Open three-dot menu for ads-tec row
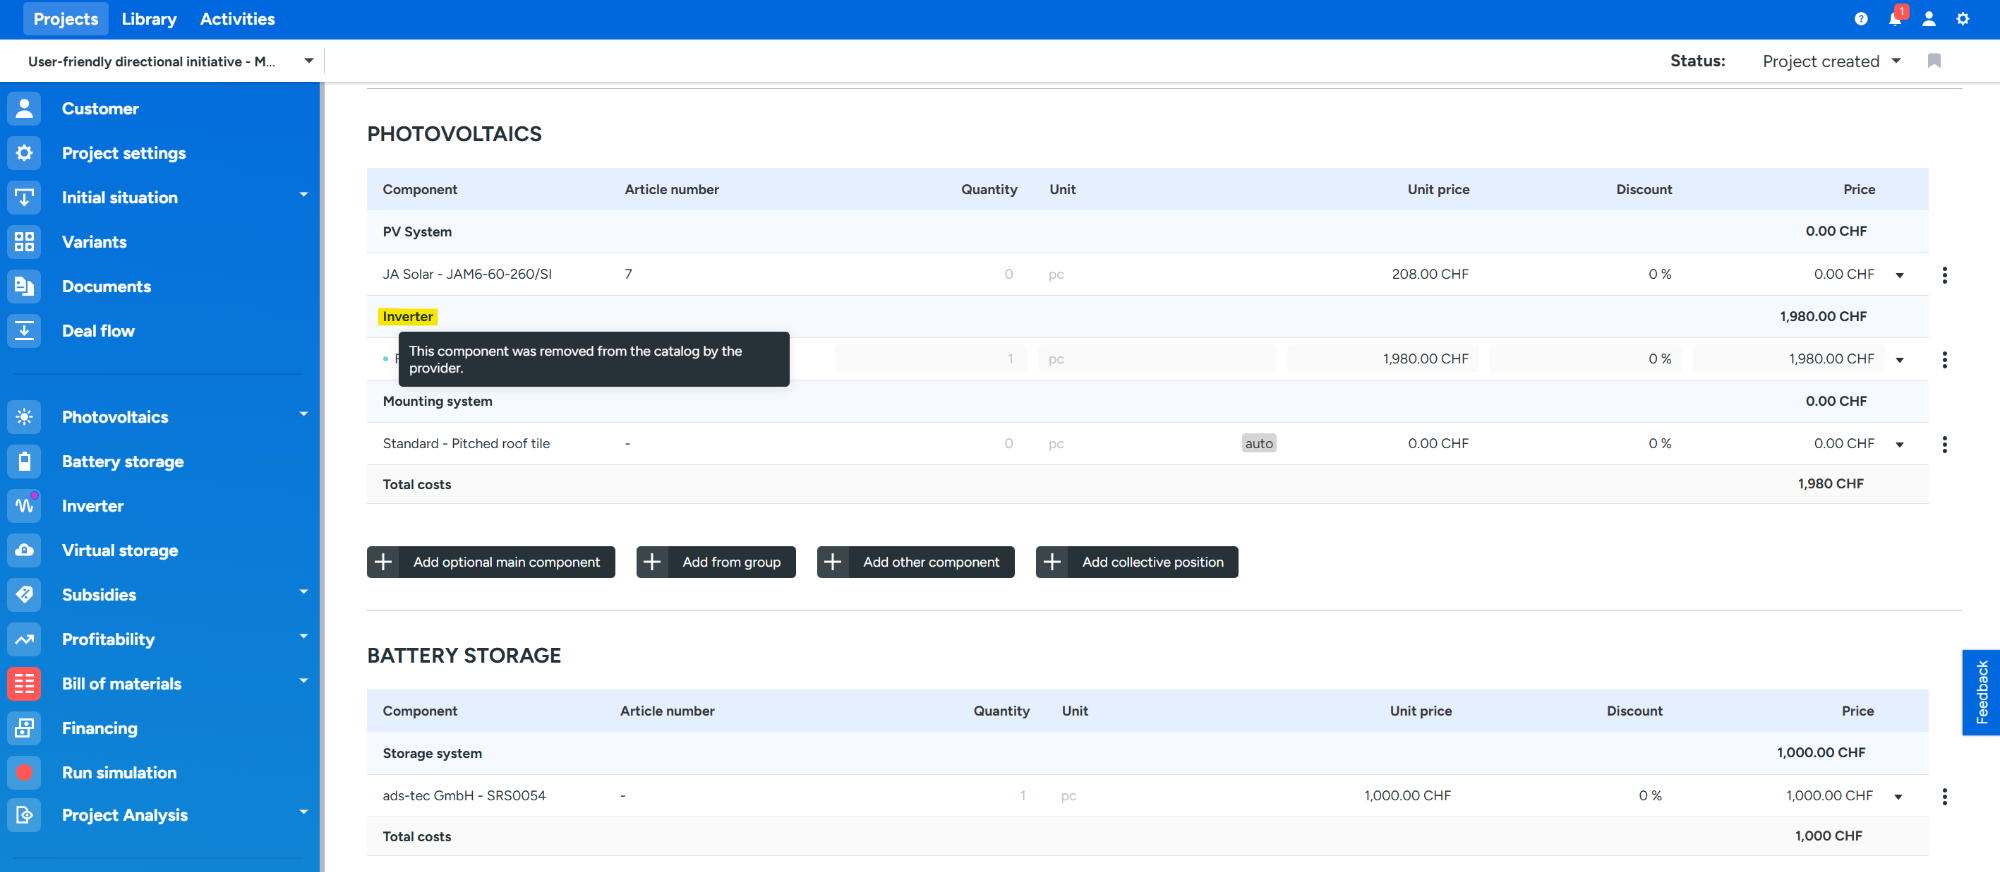 tap(1944, 797)
